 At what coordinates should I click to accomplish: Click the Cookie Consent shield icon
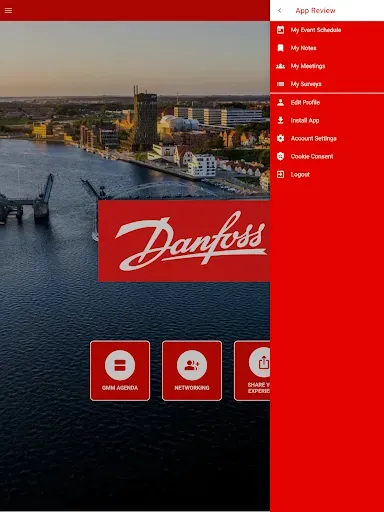280,156
